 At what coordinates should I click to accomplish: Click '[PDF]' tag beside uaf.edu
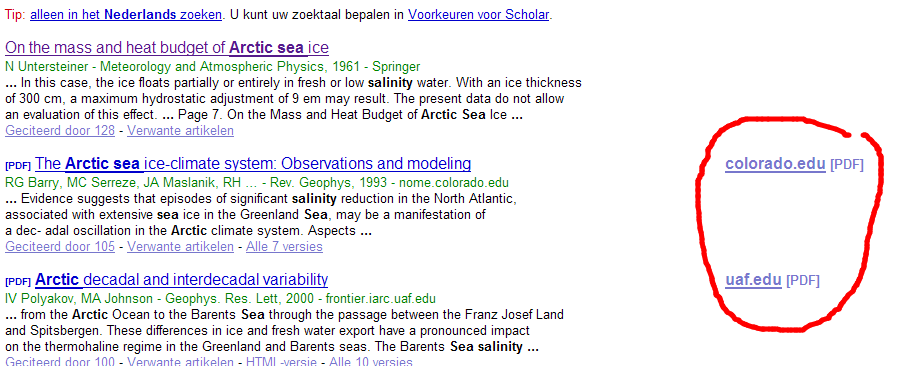pos(803,281)
